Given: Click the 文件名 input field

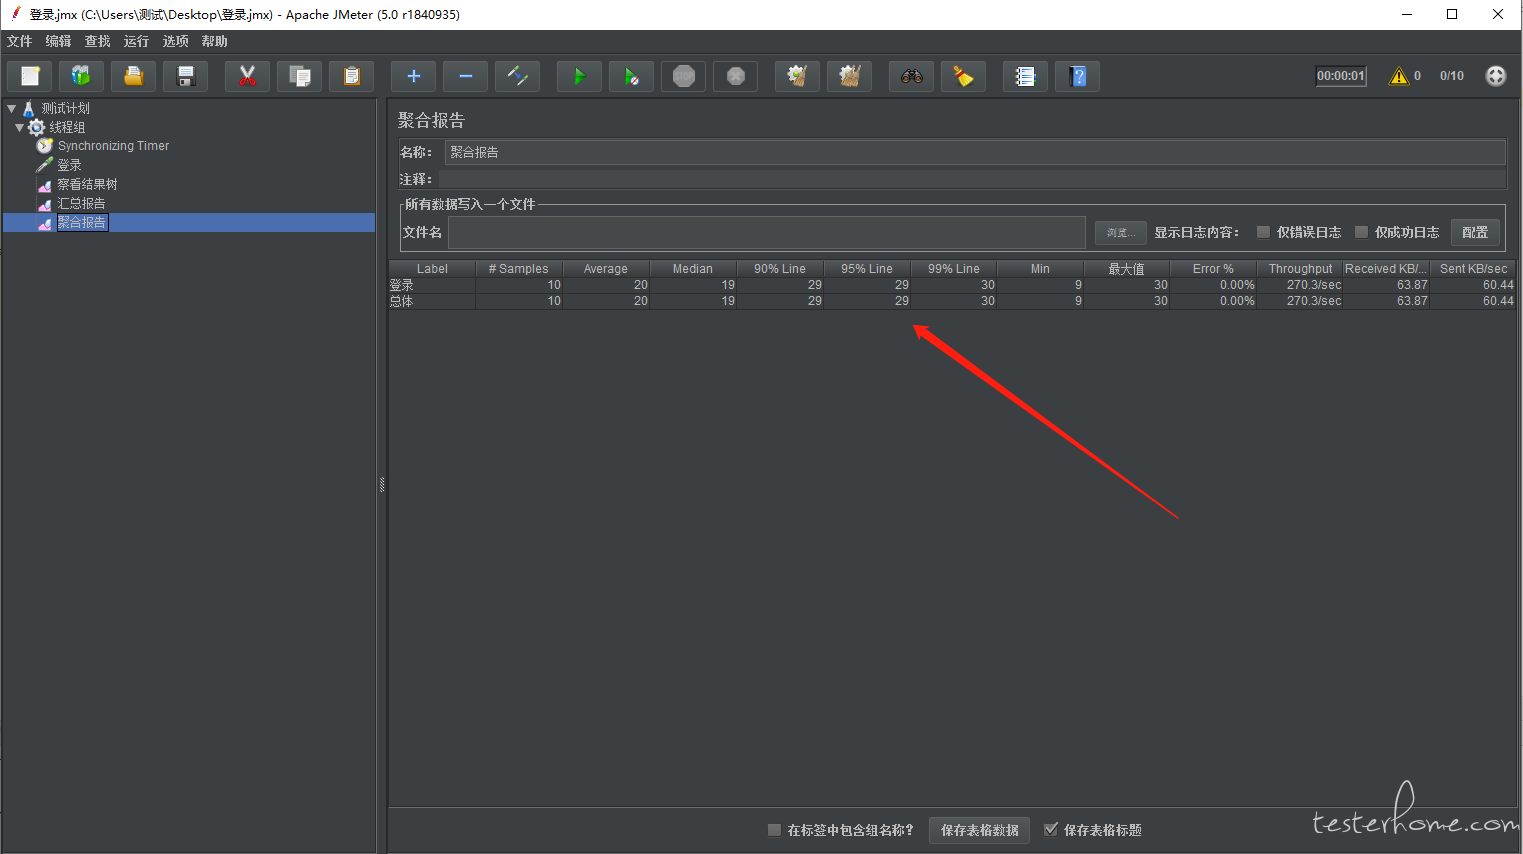Looking at the screenshot, I should click(767, 232).
